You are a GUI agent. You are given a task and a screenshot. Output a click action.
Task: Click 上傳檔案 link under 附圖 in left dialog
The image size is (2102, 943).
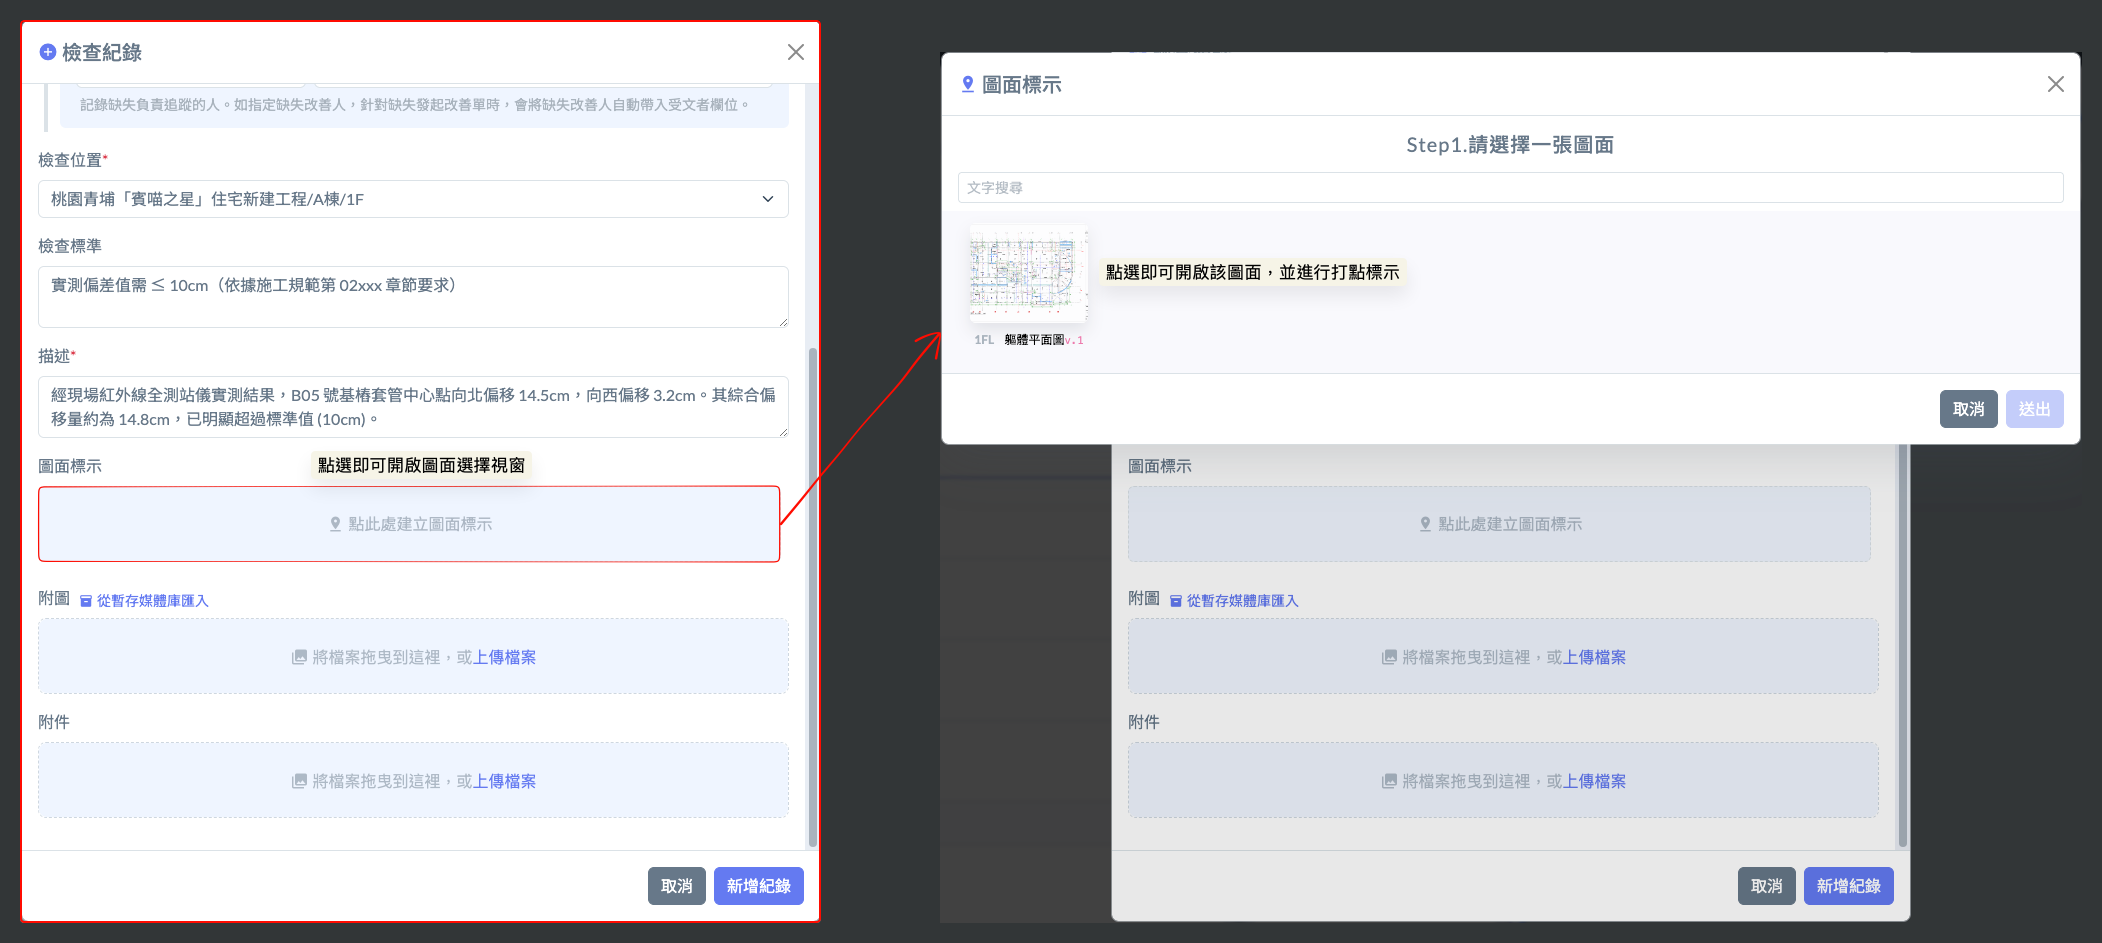pos(504,657)
